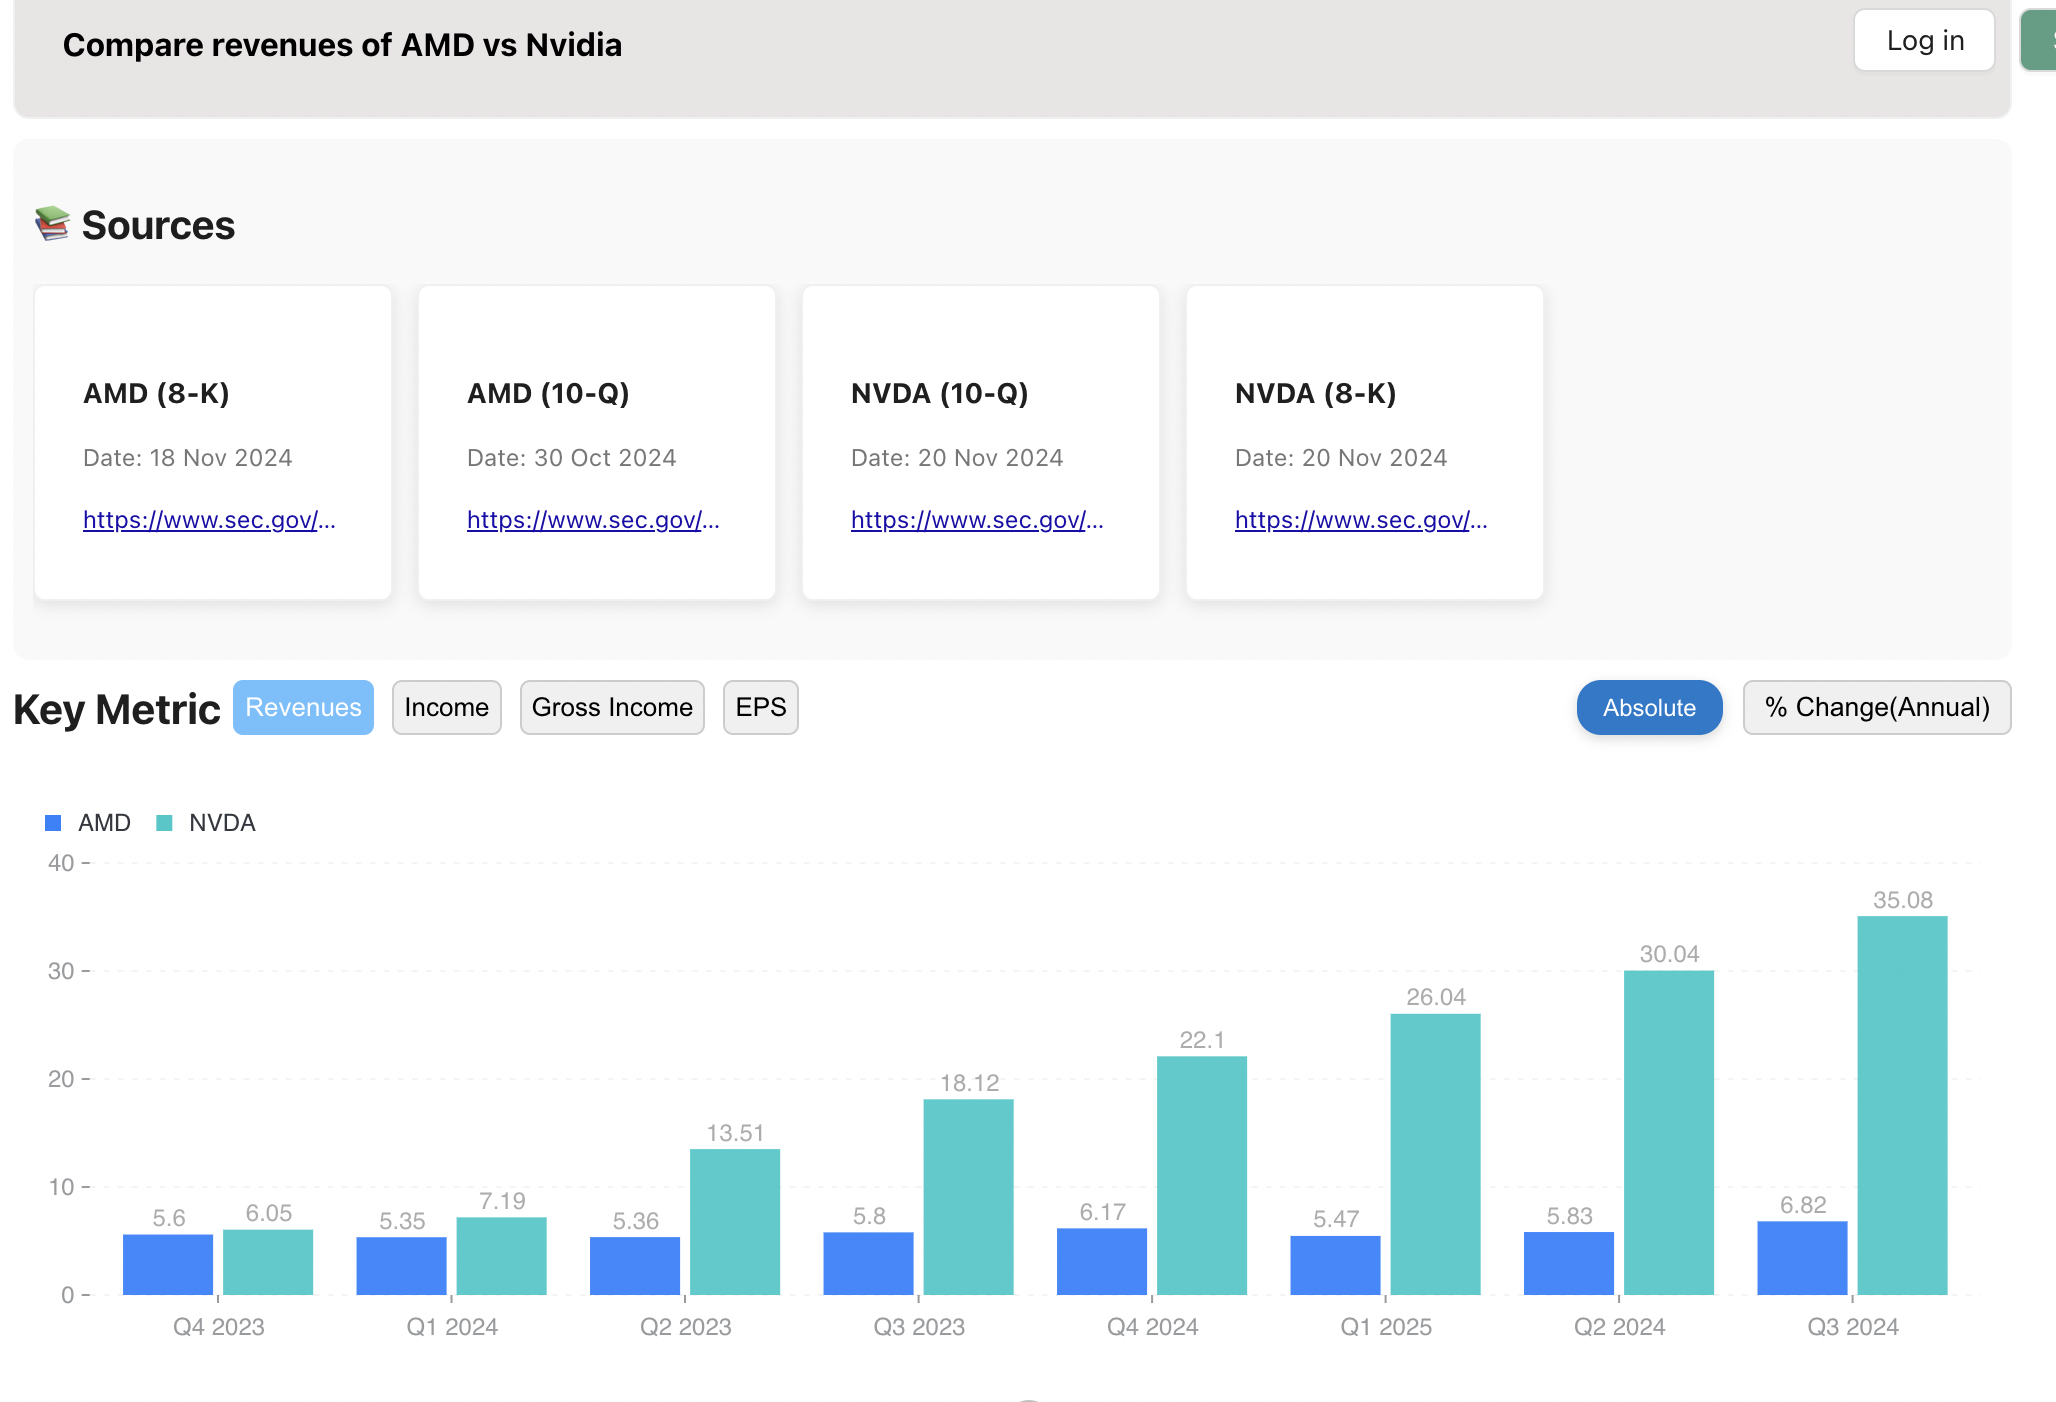Image resolution: width=2056 pixels, height=1402 pixels.
Task: Open the AMD (8-K) sec.gov link
Action: click(209, 519)
